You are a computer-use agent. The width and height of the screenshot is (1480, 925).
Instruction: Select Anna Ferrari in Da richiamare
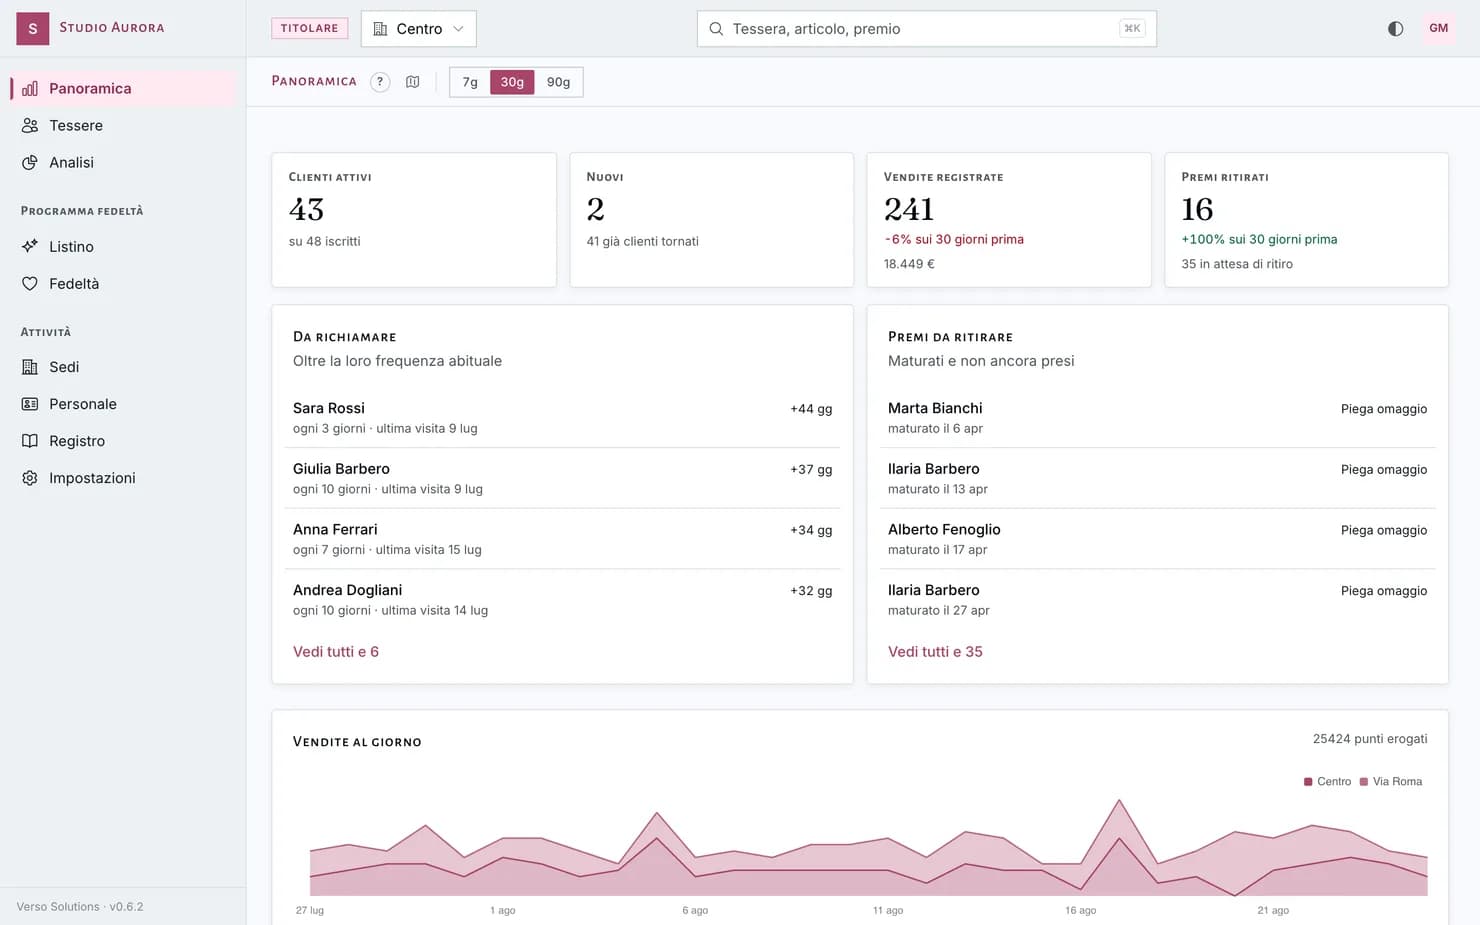[562, 539]
